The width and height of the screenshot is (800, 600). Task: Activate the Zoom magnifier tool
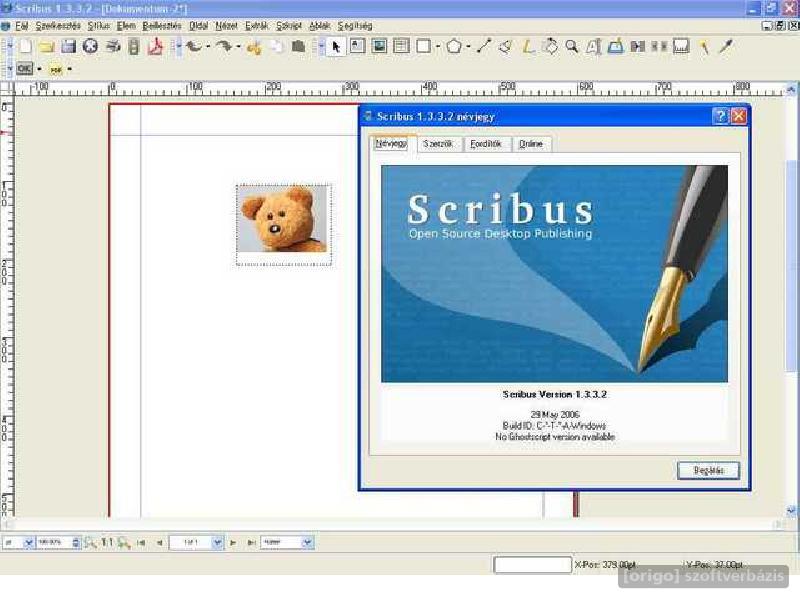(571, 47)
